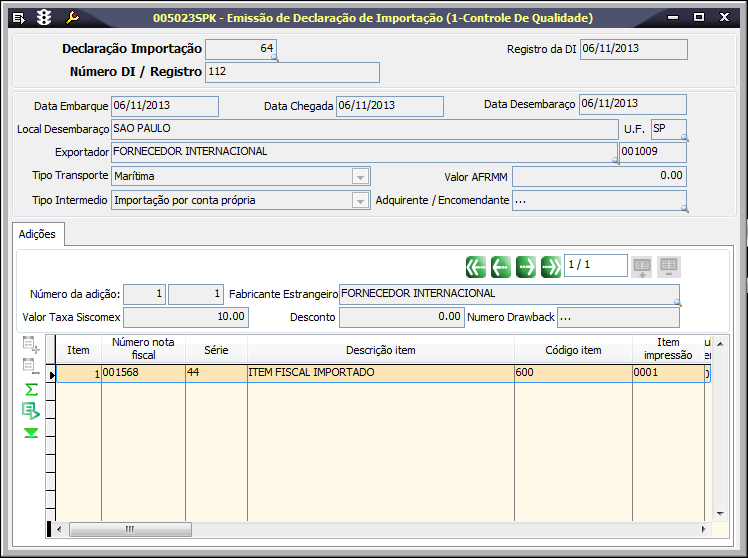Open the Exportador lookup magnifier
This screenshot has height=558, width=748.
coord(615,160)
